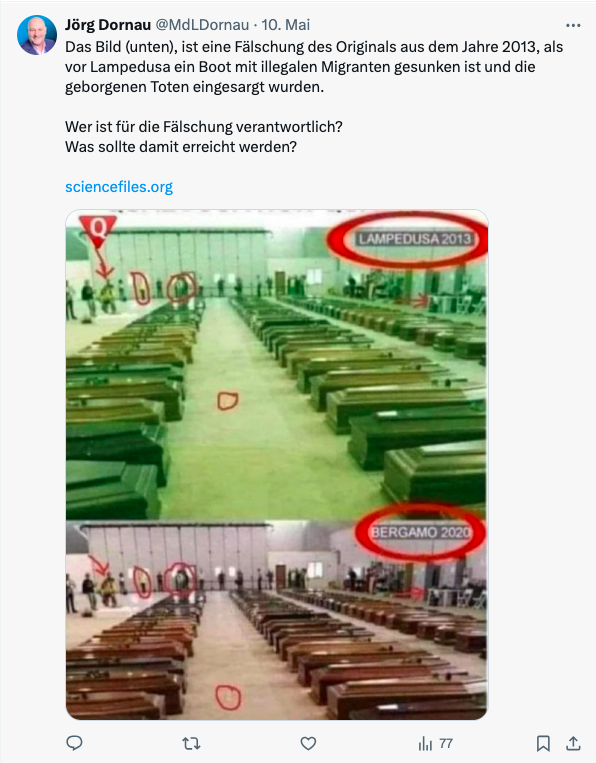Click the red Q triangle logo in image

[x=98, y=228]
